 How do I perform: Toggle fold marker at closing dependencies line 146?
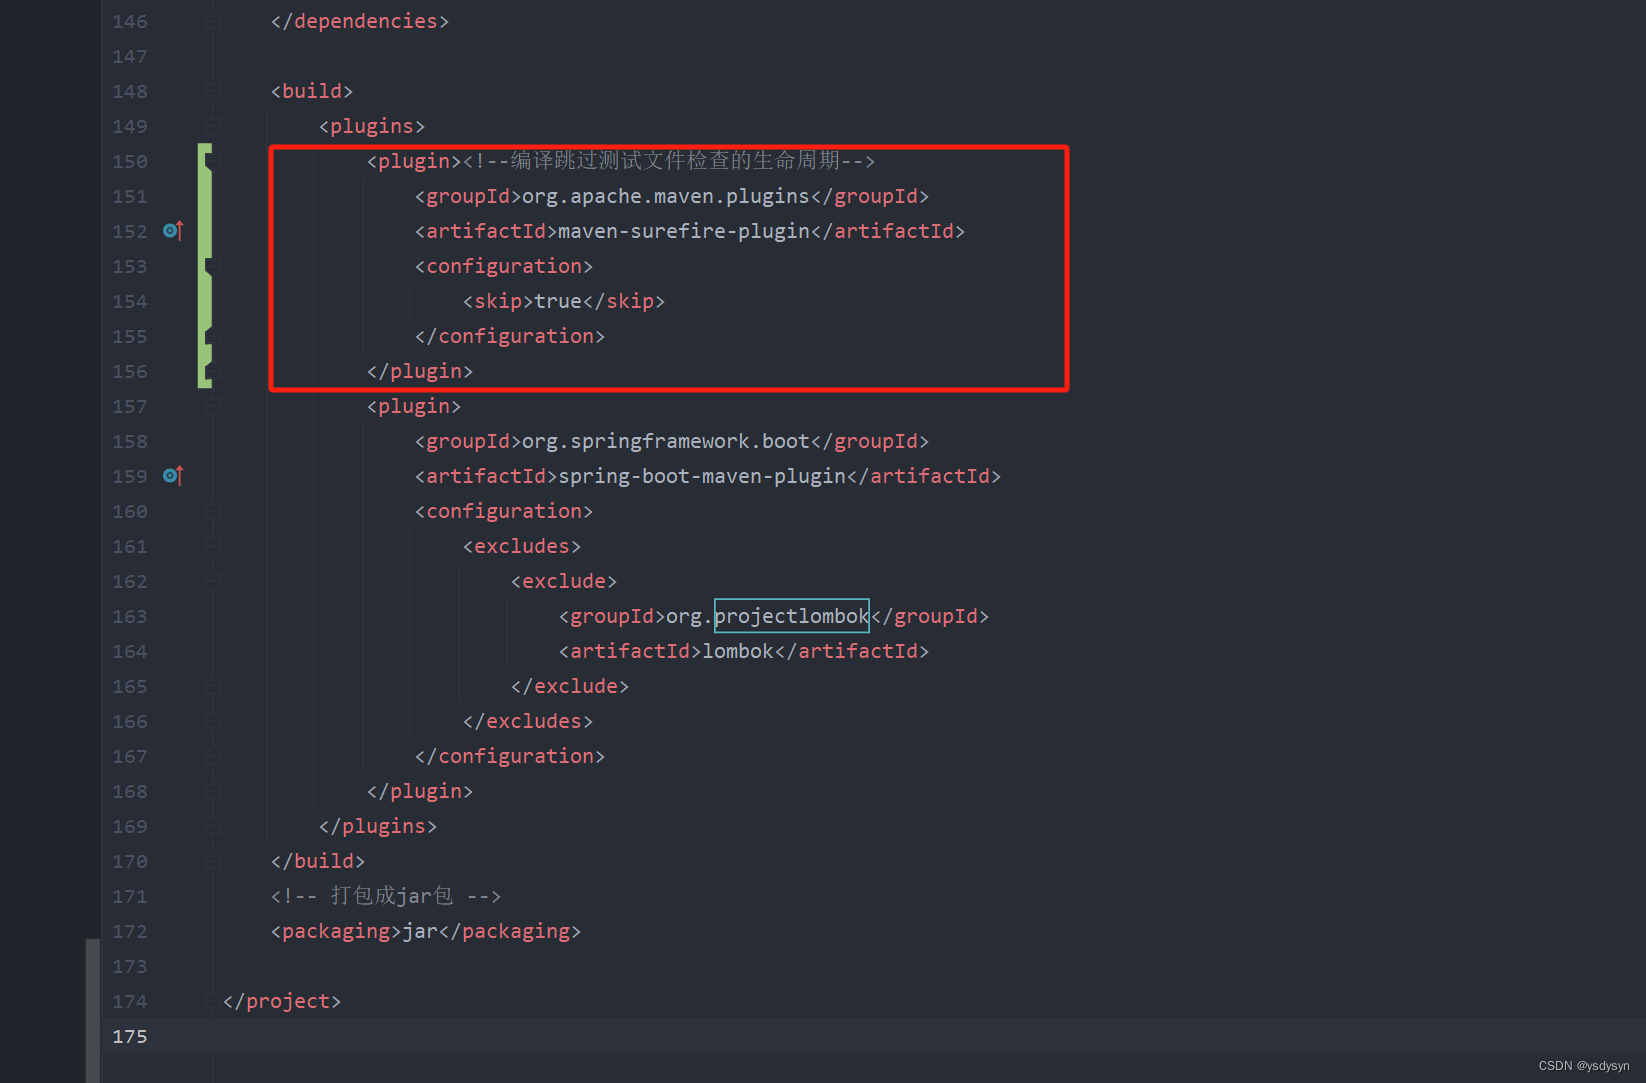(x=213, y=21)
